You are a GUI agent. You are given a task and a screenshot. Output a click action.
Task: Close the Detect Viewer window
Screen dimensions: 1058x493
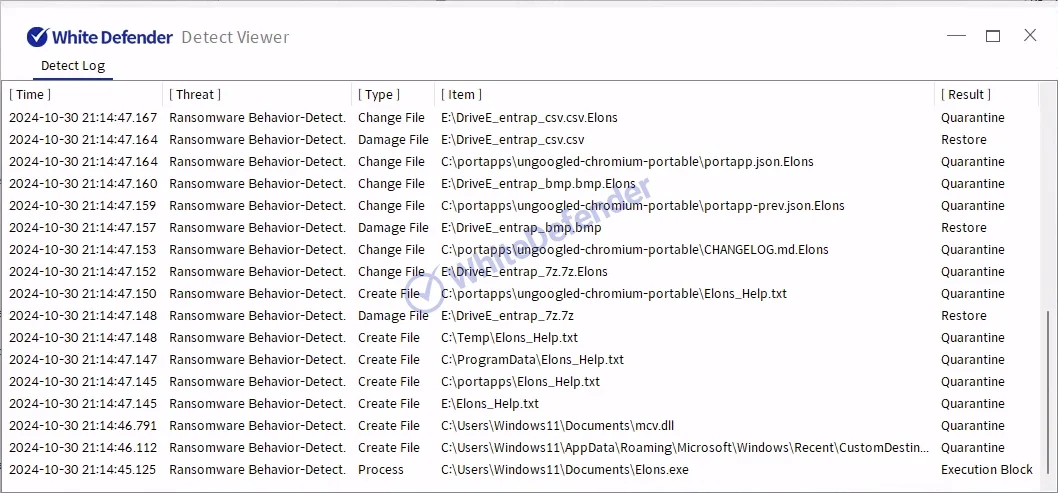(1030, 36)
